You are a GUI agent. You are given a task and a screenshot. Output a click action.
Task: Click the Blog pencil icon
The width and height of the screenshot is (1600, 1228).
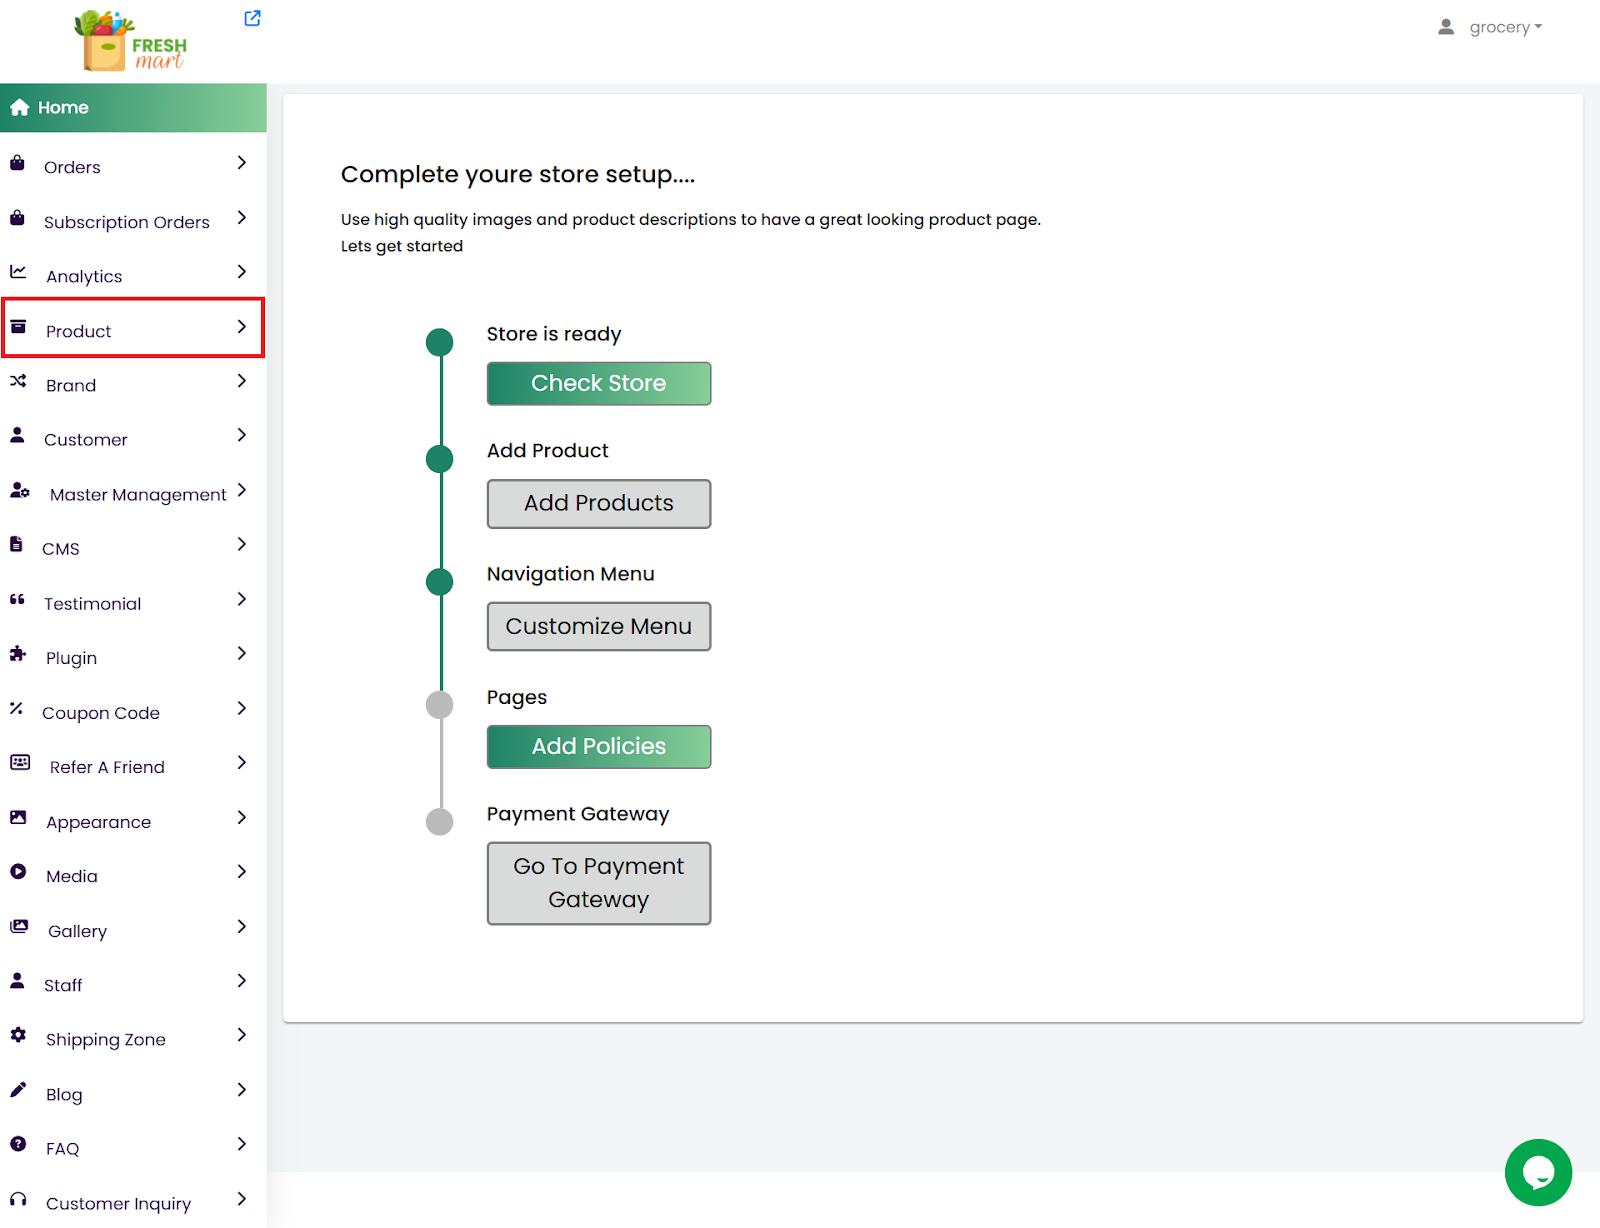(18, 1090)
